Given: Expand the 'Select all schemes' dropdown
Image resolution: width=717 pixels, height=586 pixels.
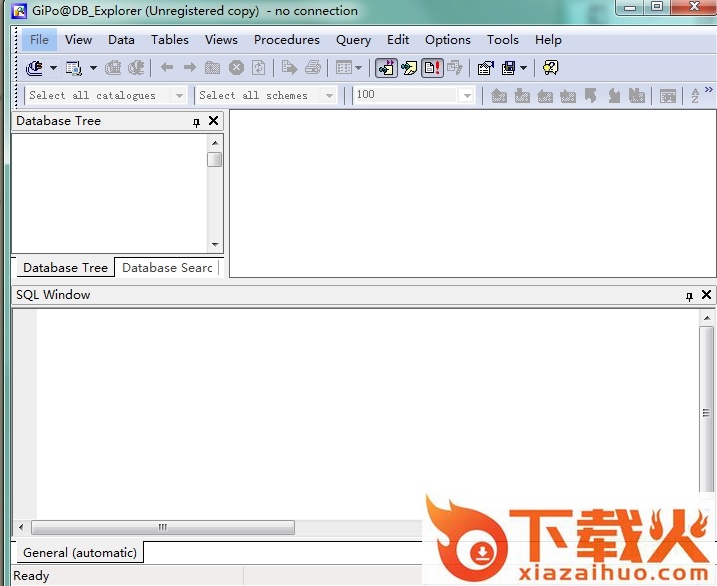Looking at the screenshot, I should pos(329,96).
